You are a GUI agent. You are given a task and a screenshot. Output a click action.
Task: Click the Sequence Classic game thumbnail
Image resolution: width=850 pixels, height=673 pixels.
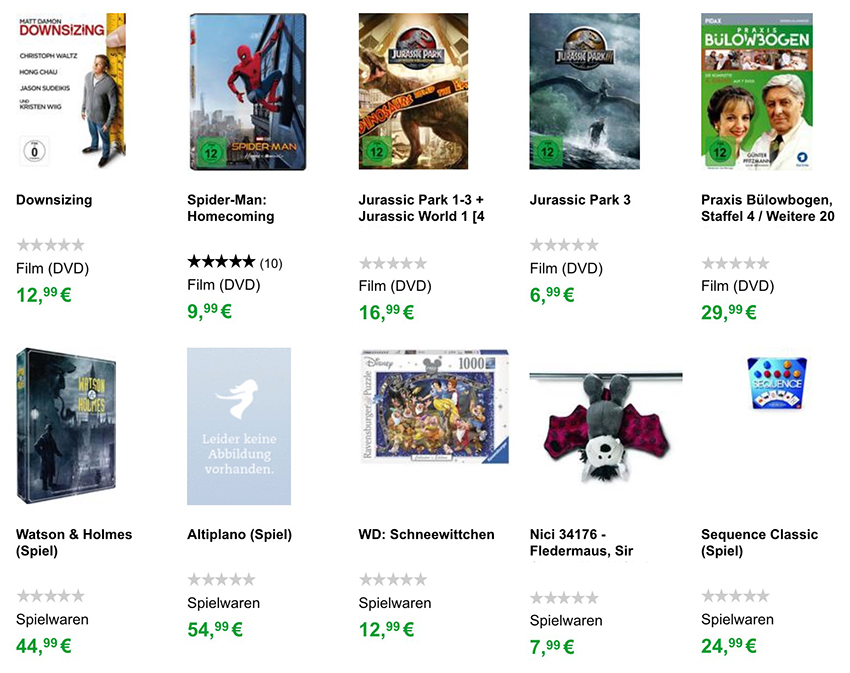(x=776, y=381)
